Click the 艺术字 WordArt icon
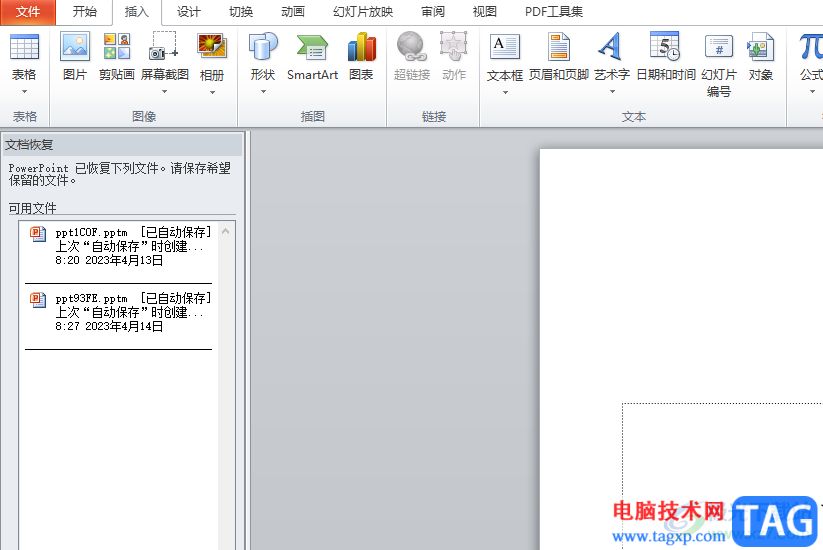This screenshot has height=550, width=823. tap(611, 46)
